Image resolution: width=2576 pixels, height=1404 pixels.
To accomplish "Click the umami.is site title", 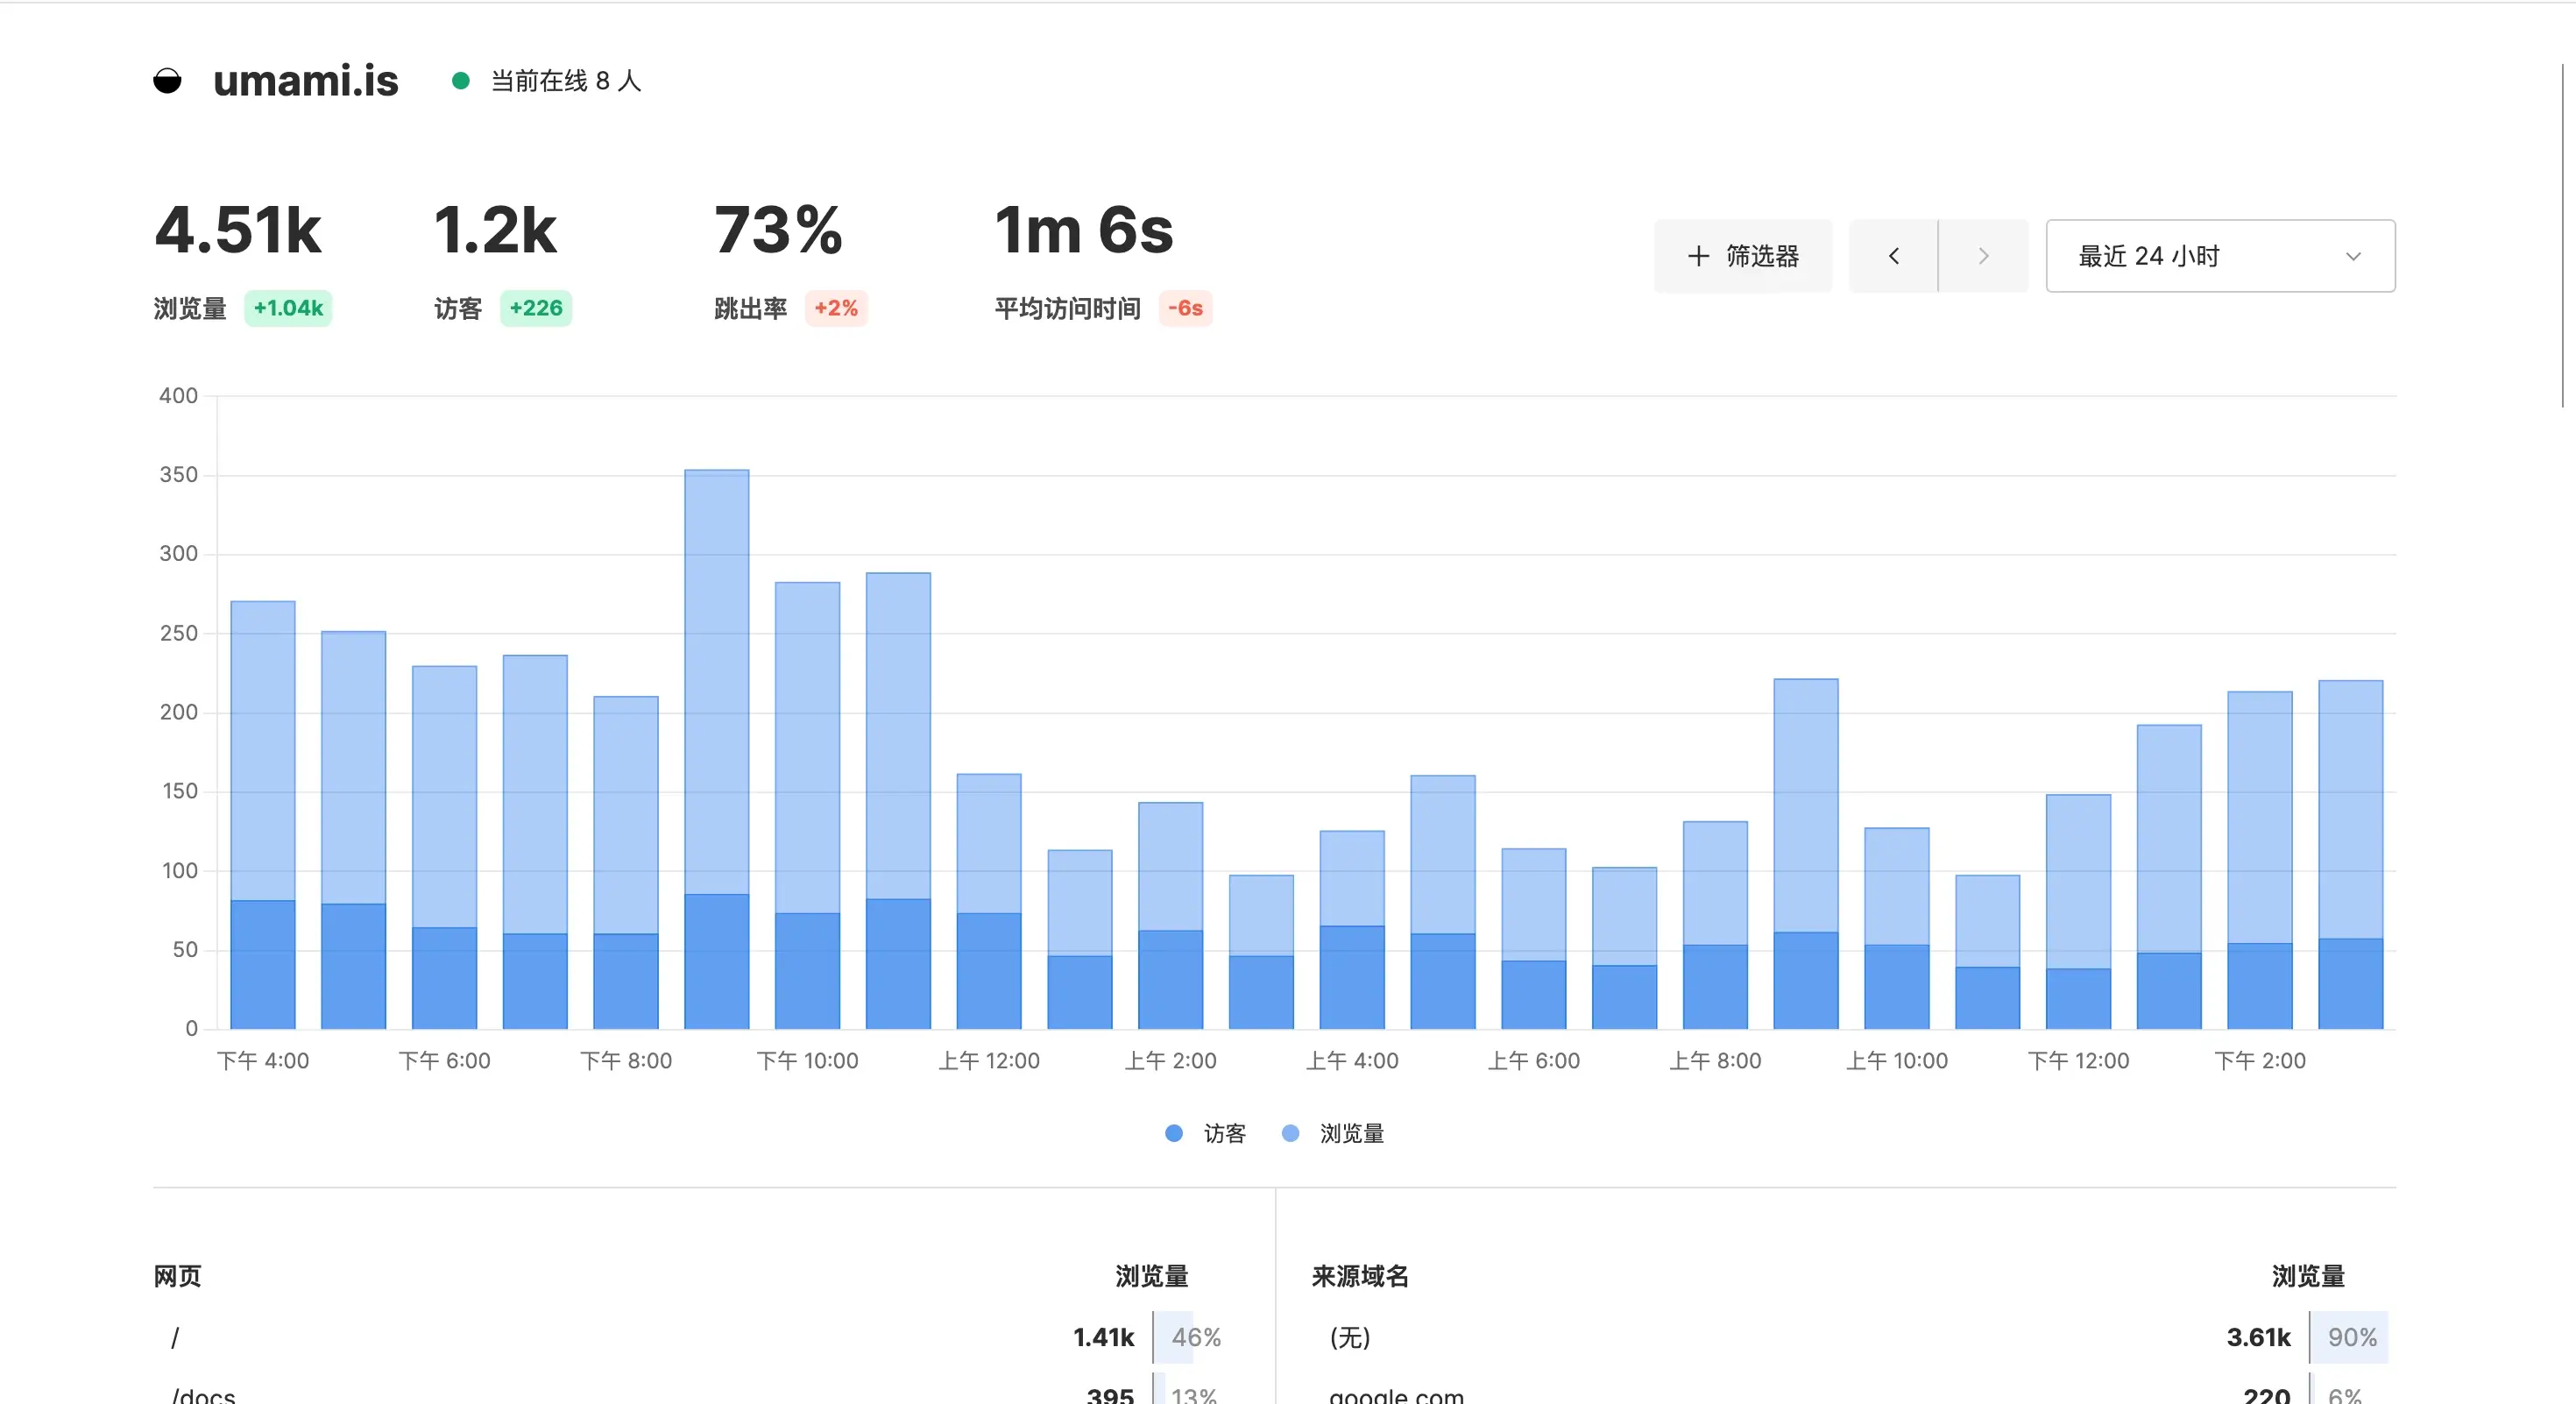I will point(305,81).
